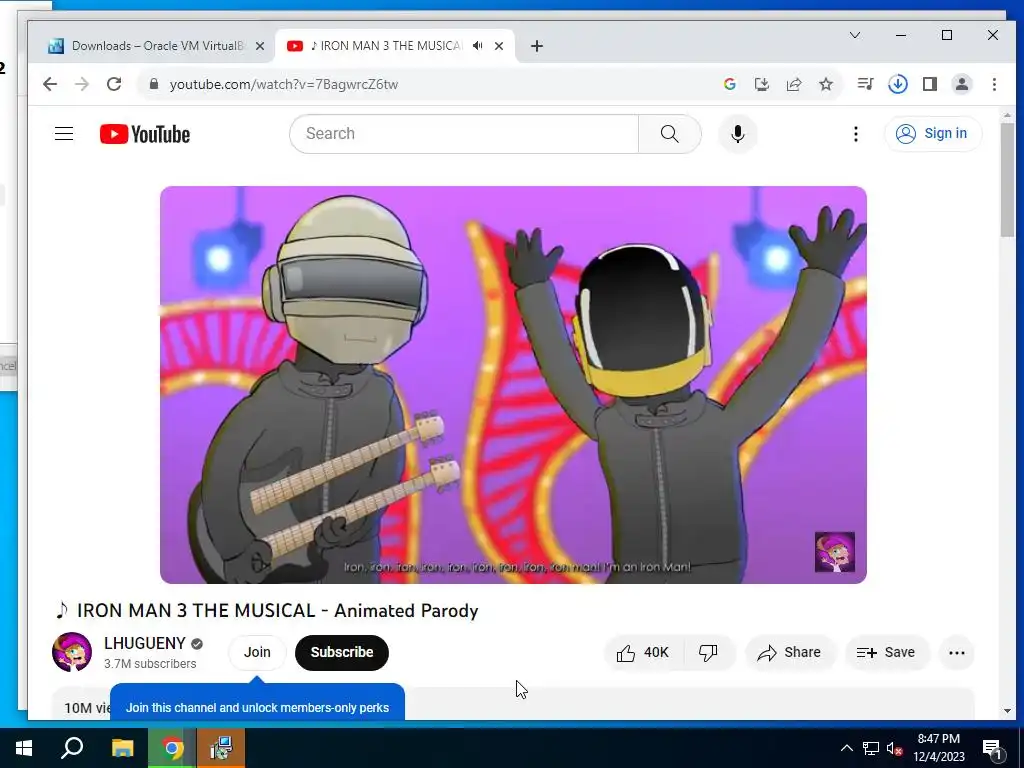Open more actions ellipsis beside Save
This screenshot has width=1024, height=768.
pos(957,652)
